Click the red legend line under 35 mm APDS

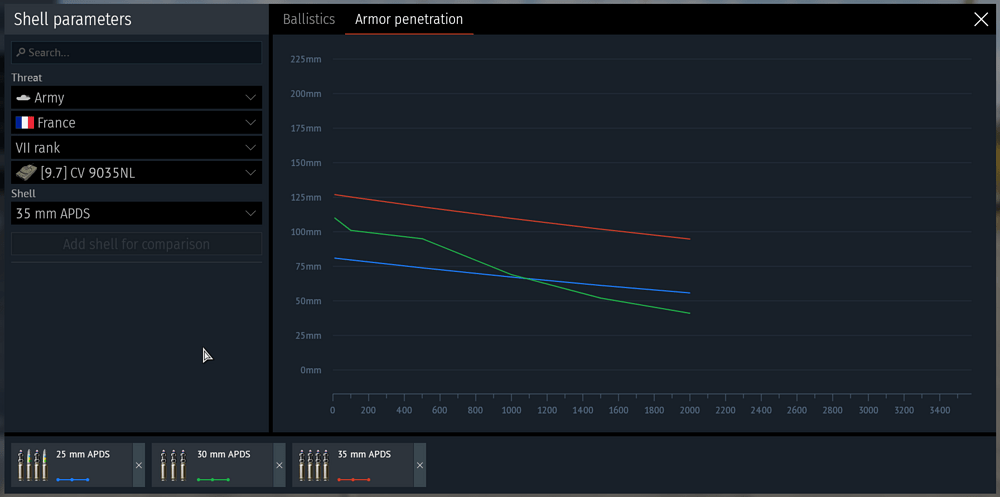354,480
